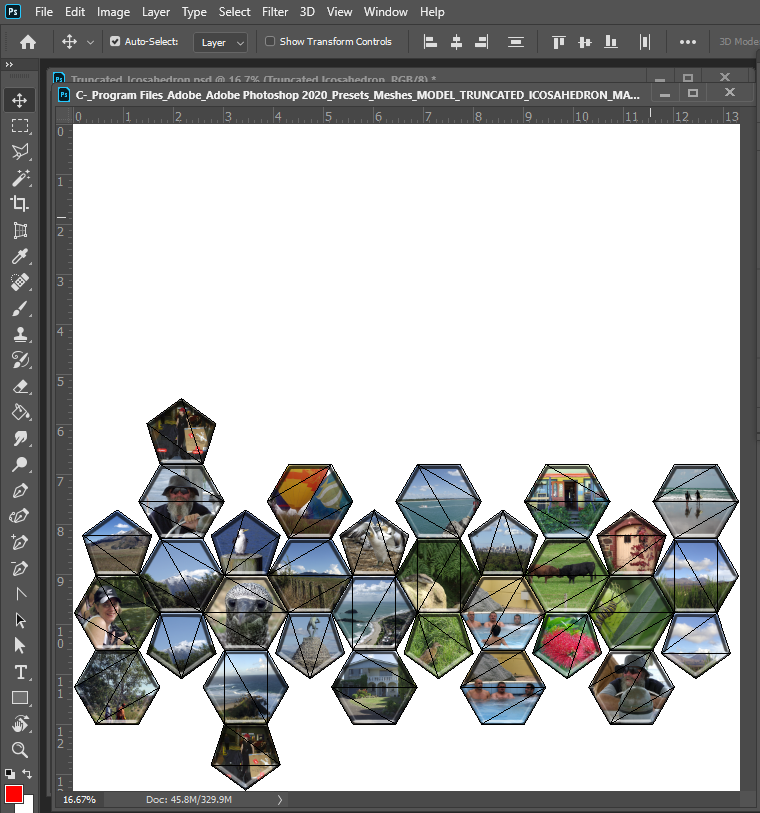Open the Image menu
The width and height of the screenshot is (760, 813).
point(113,11)
